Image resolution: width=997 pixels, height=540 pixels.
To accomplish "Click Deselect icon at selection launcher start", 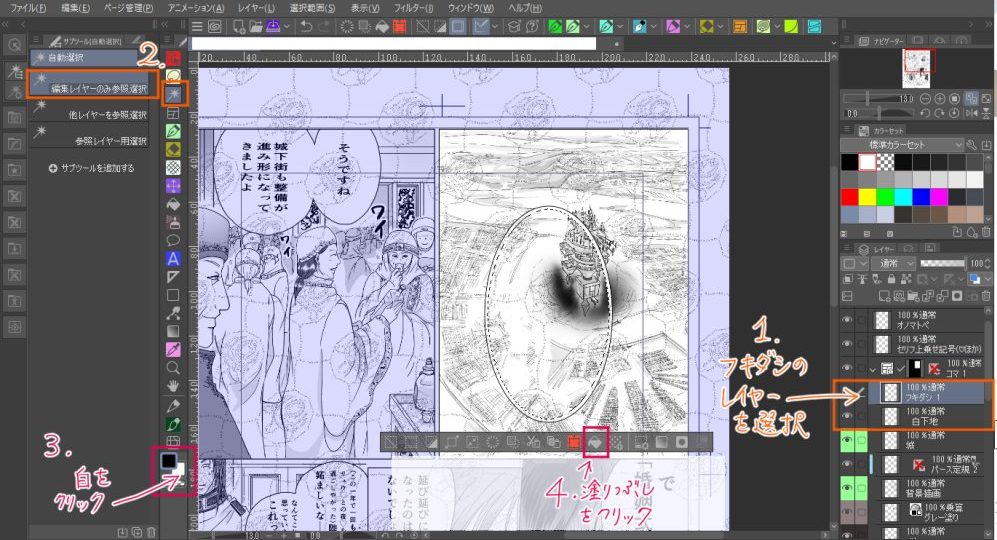I will [391, 441].
